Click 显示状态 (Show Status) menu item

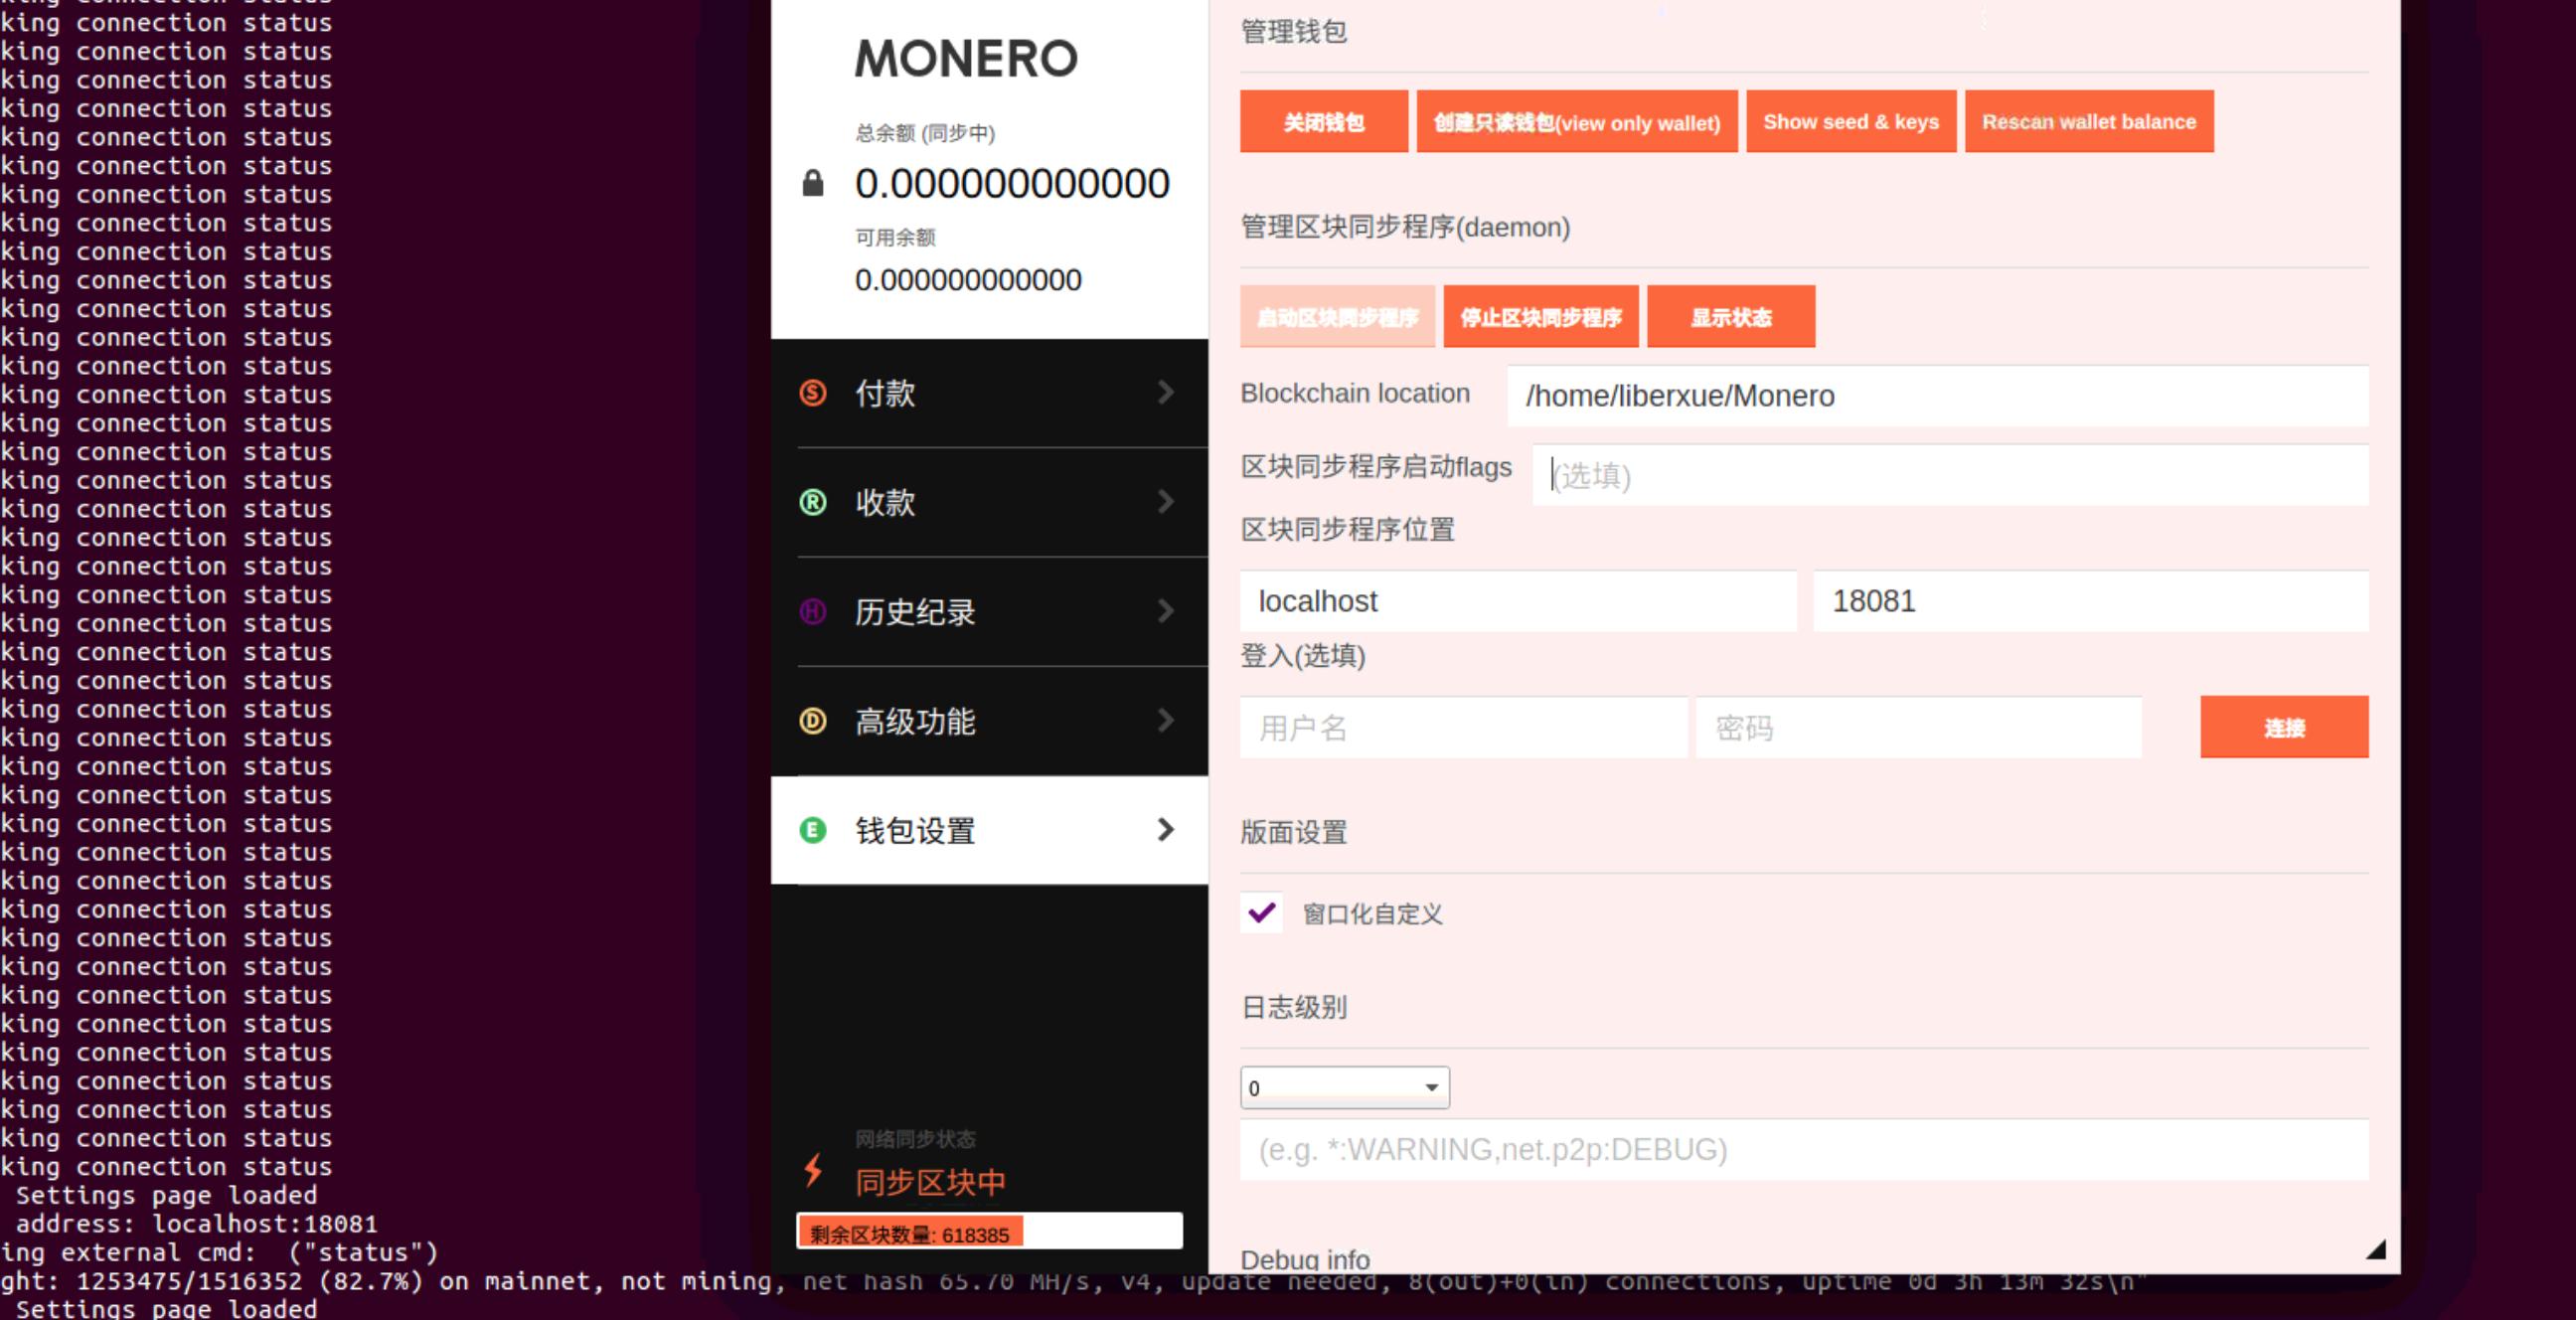pos(1731,316)
